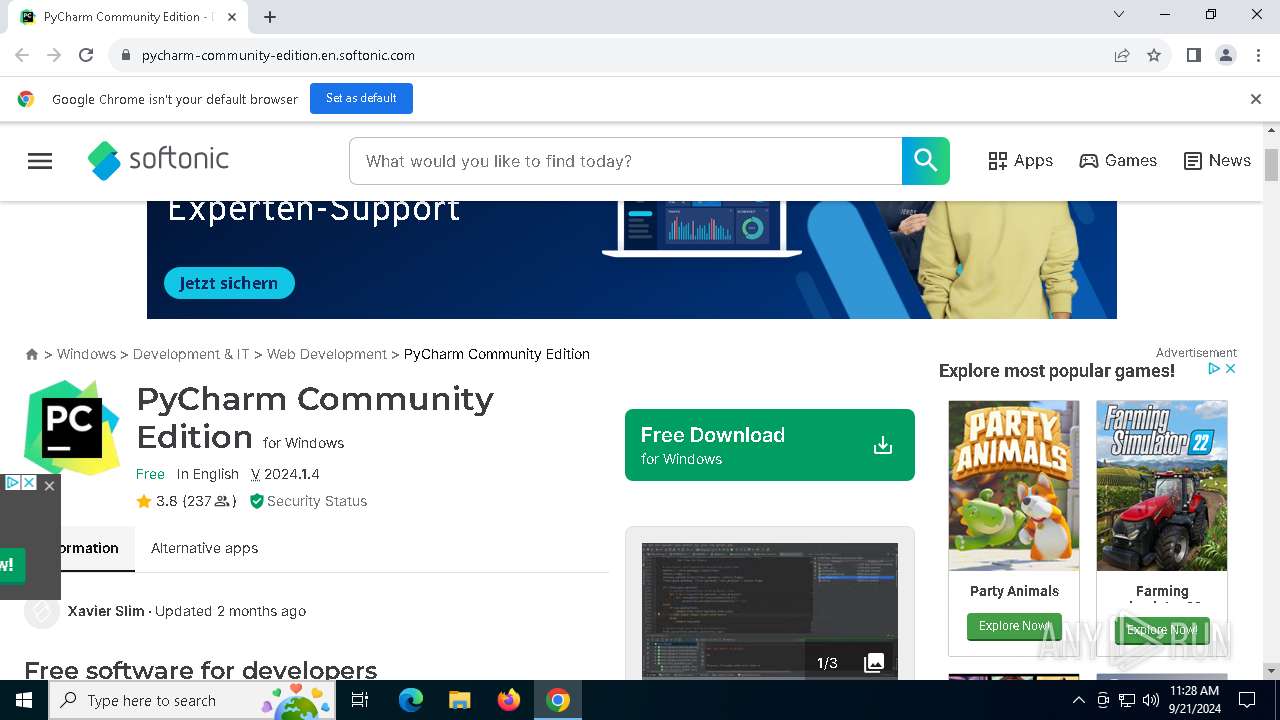The width and height of the screenshot is (1280, 720).
Task: Focus the Softonic search input field
Action: (626, 161)
